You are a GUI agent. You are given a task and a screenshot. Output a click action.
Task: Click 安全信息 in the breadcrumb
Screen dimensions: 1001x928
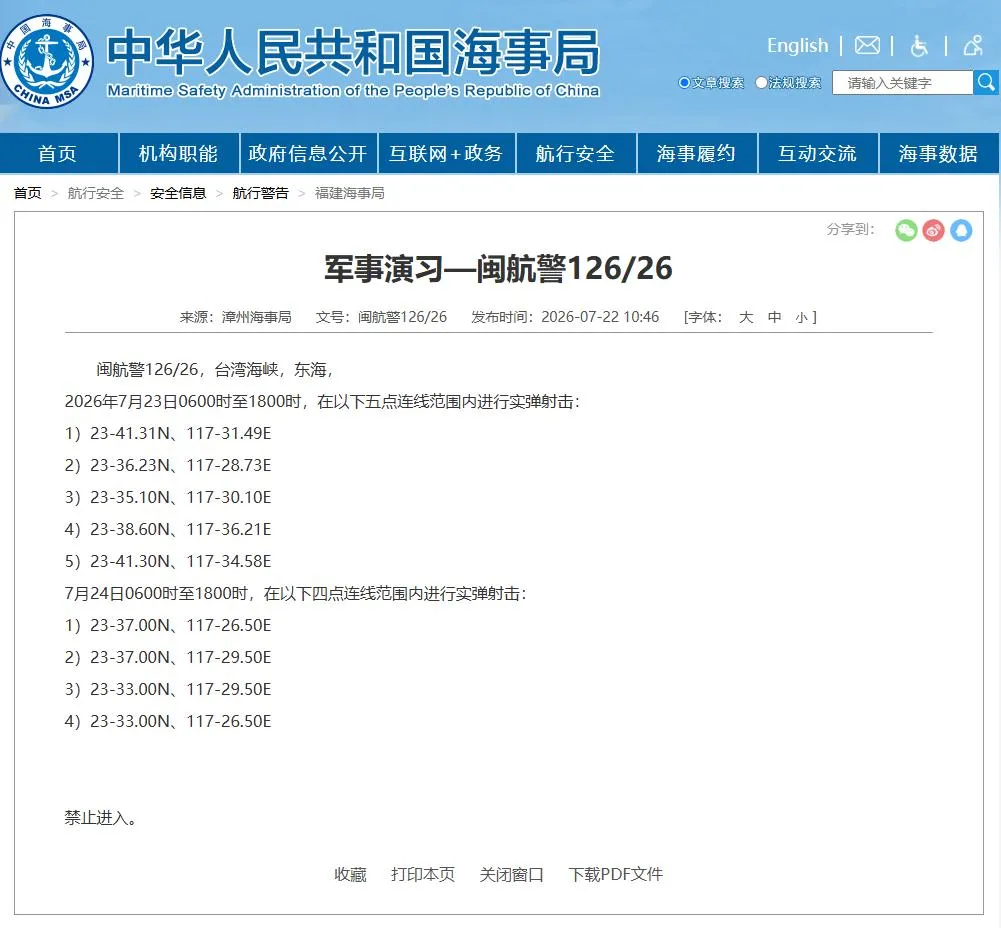(178, 193)
